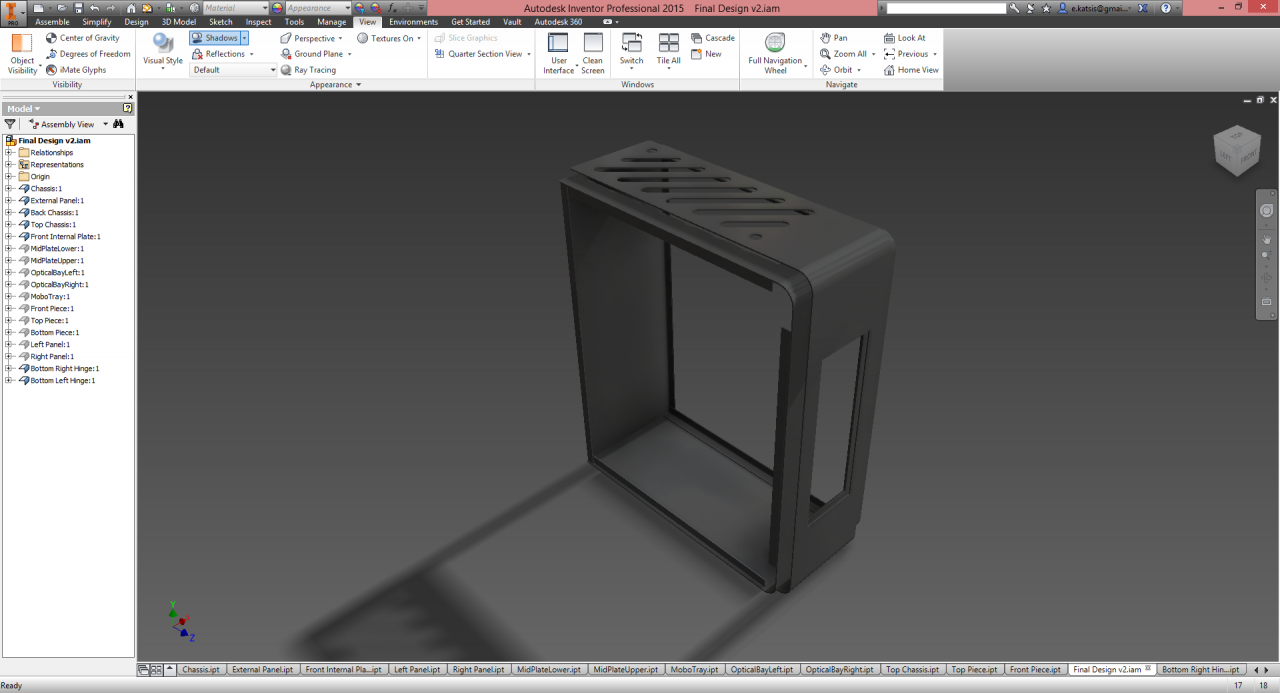Image resolution: width=1280 pixels, height=693 pixels.
Task: Switch to the Sketch ribbon tab
Action: tap(221, 22)
